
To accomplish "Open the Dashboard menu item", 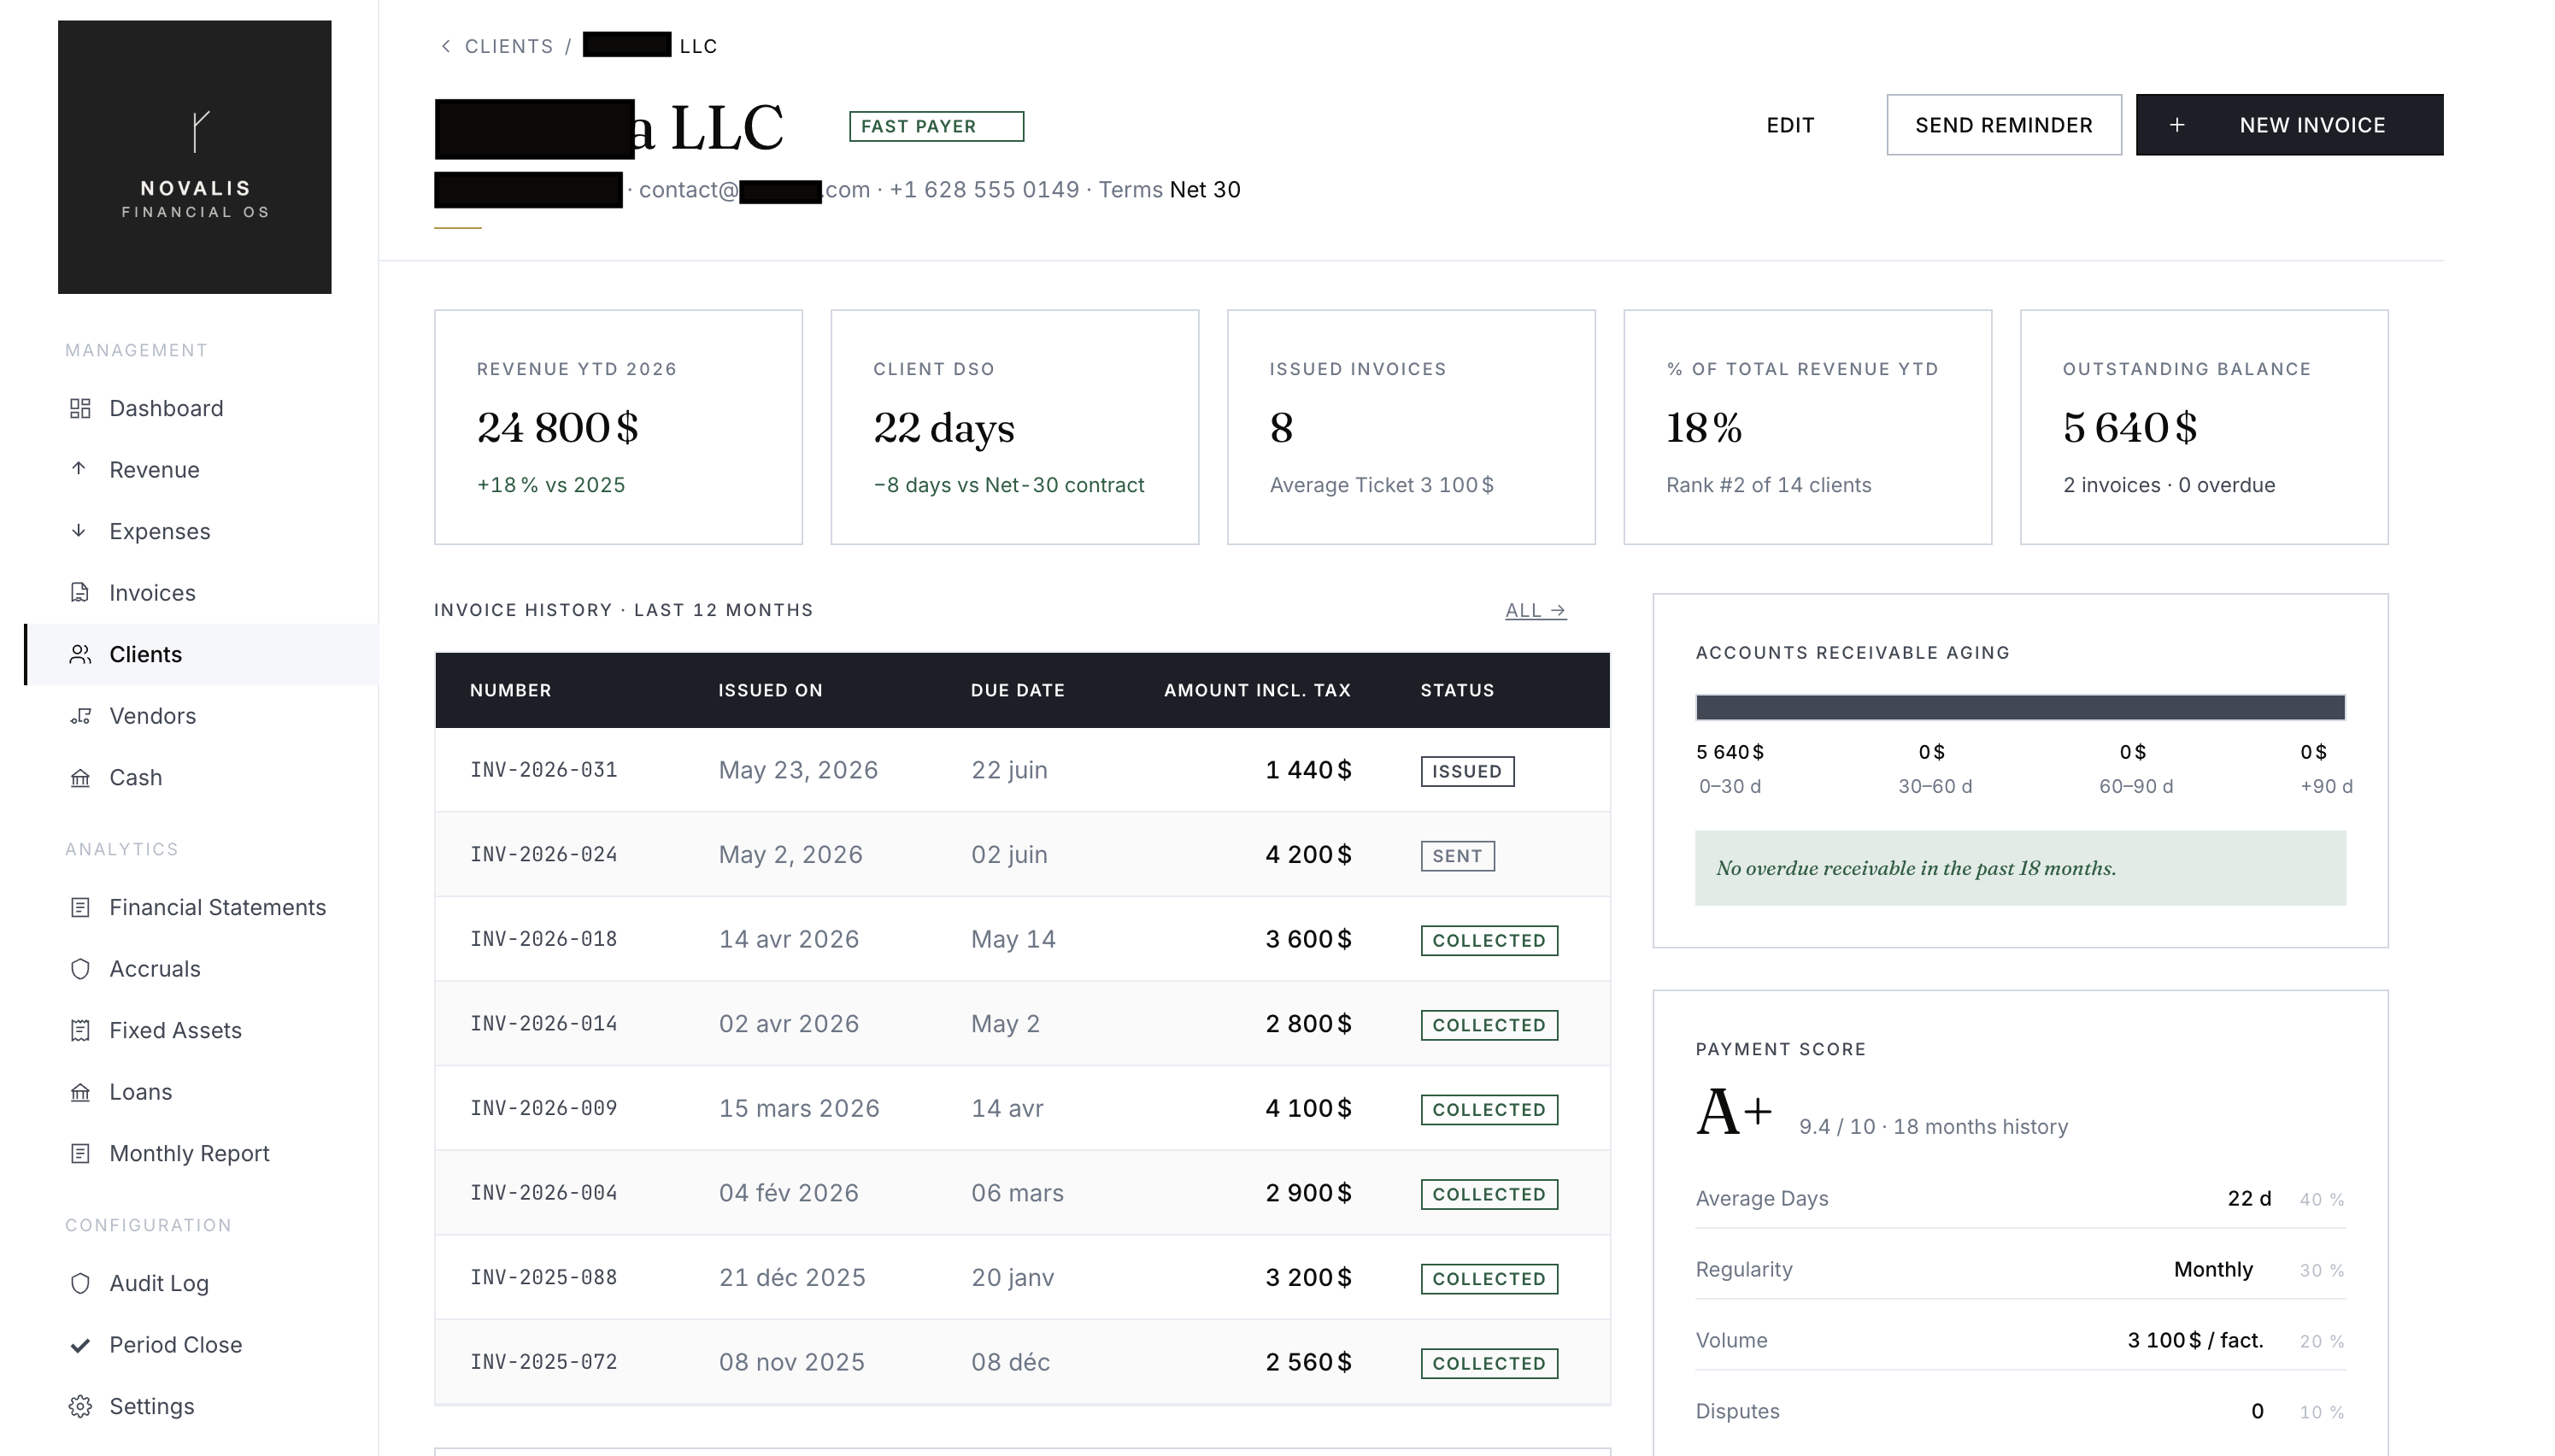I will pos(200,408).
